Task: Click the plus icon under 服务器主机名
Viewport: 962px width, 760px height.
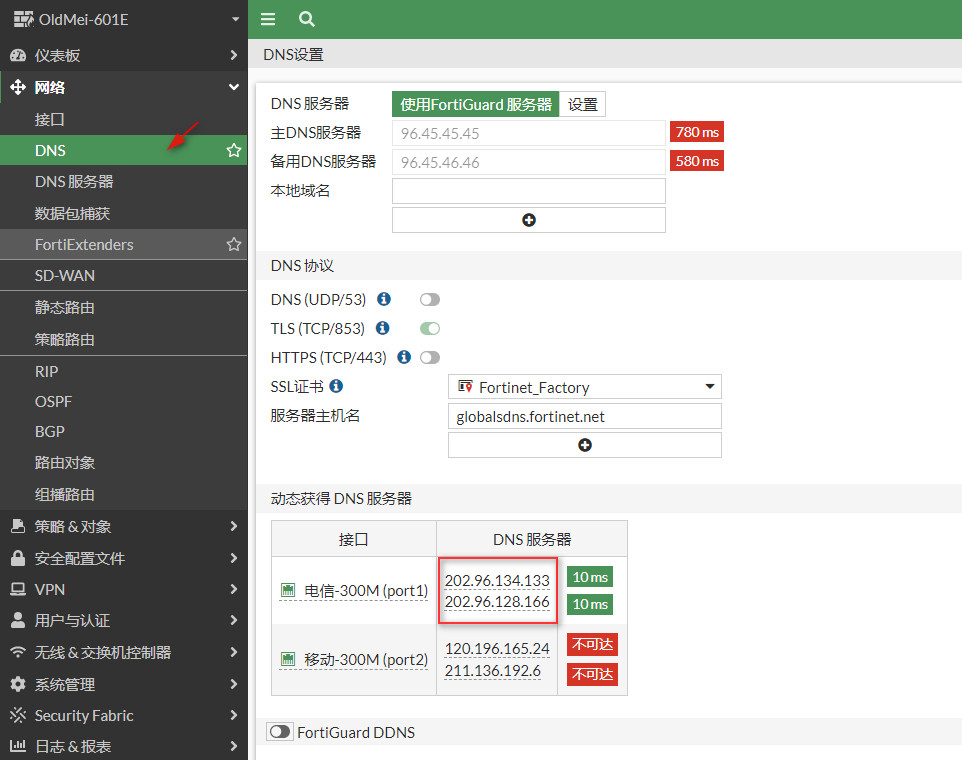Action: coord(585,445)
